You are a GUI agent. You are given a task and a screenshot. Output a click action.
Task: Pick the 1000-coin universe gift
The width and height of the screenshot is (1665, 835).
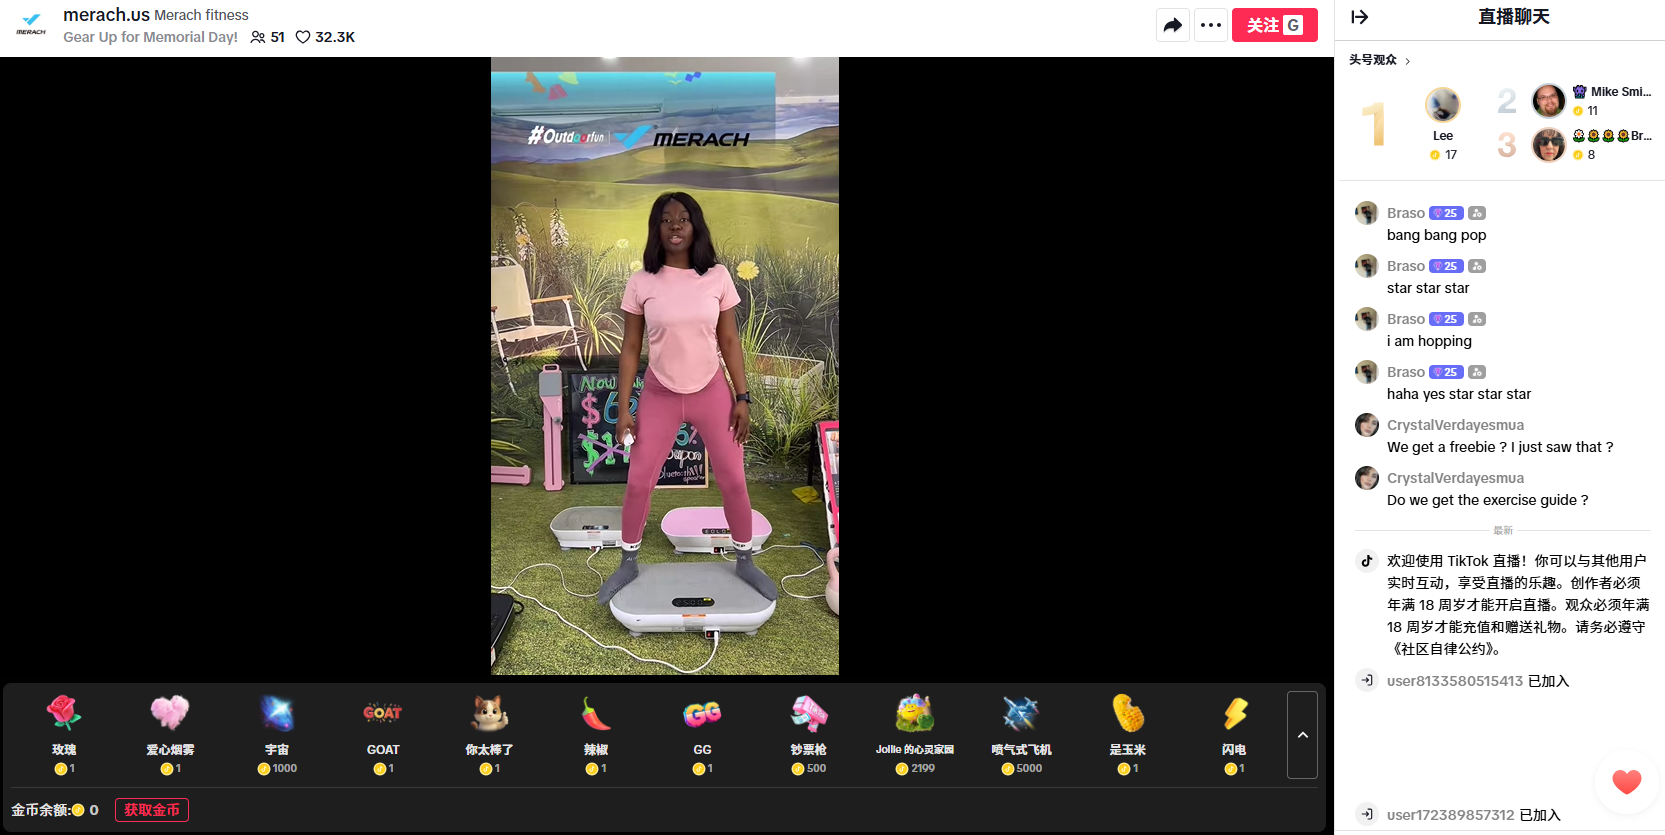pos(277,715)
